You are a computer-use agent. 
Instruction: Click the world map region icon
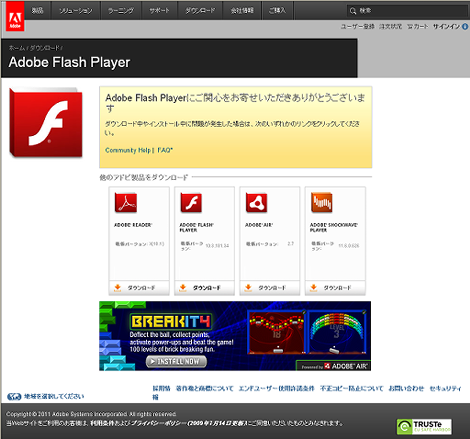14,397
